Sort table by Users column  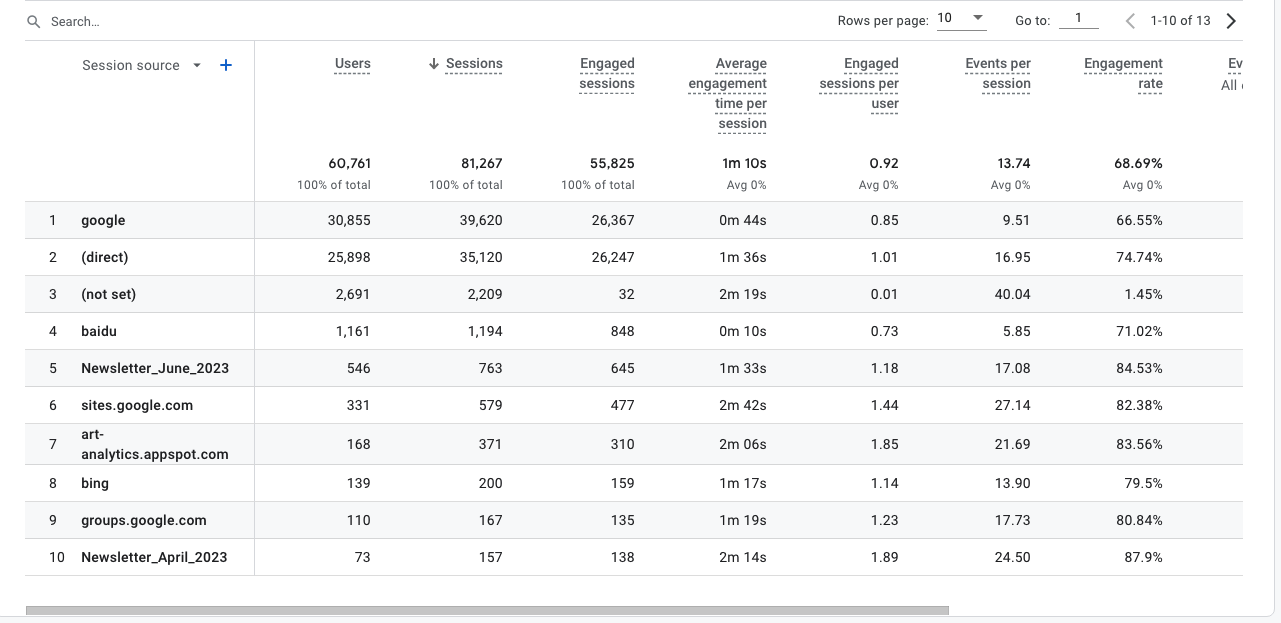(352, 64)
